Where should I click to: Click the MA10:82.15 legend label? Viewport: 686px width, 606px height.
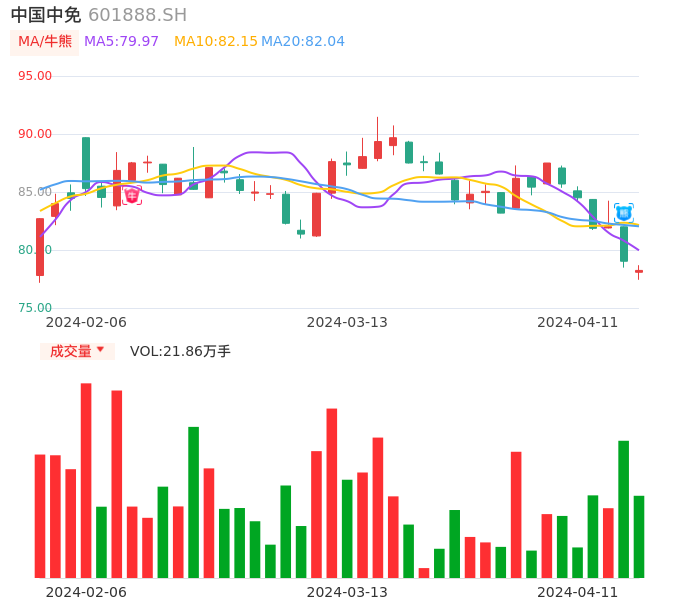click(x=215, y=42)
